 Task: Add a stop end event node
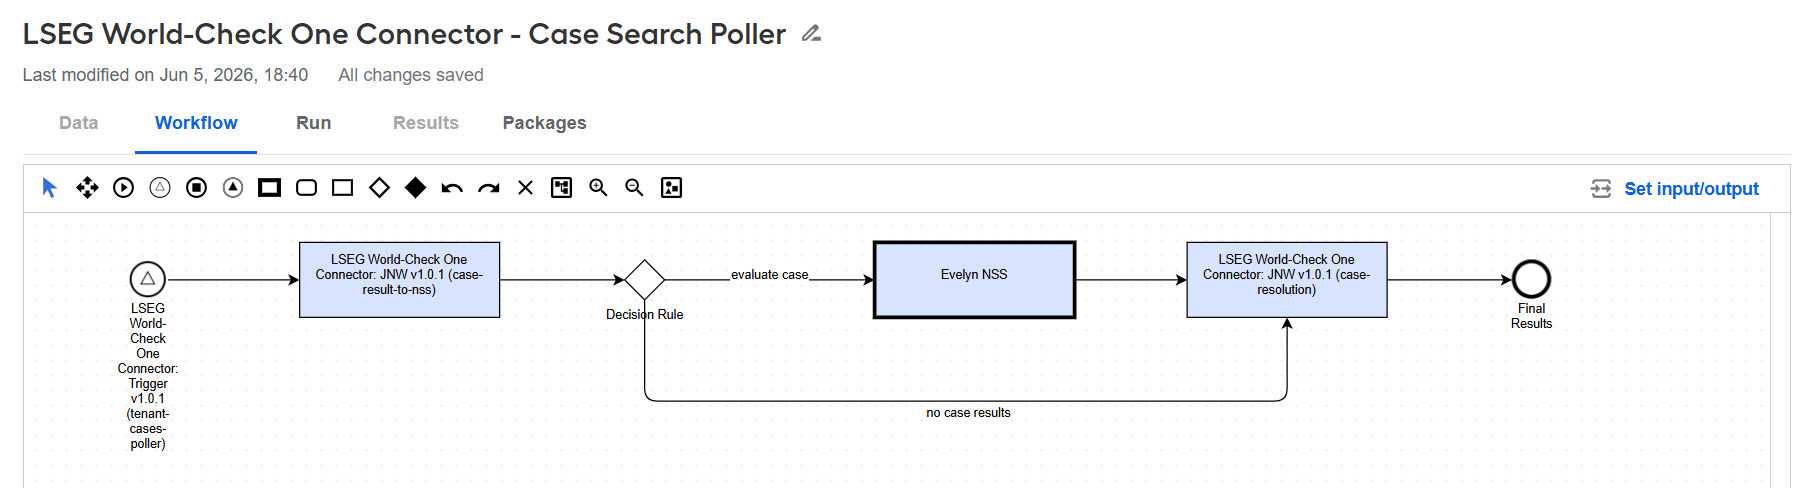pyautogui.click(x=196, y=187)
